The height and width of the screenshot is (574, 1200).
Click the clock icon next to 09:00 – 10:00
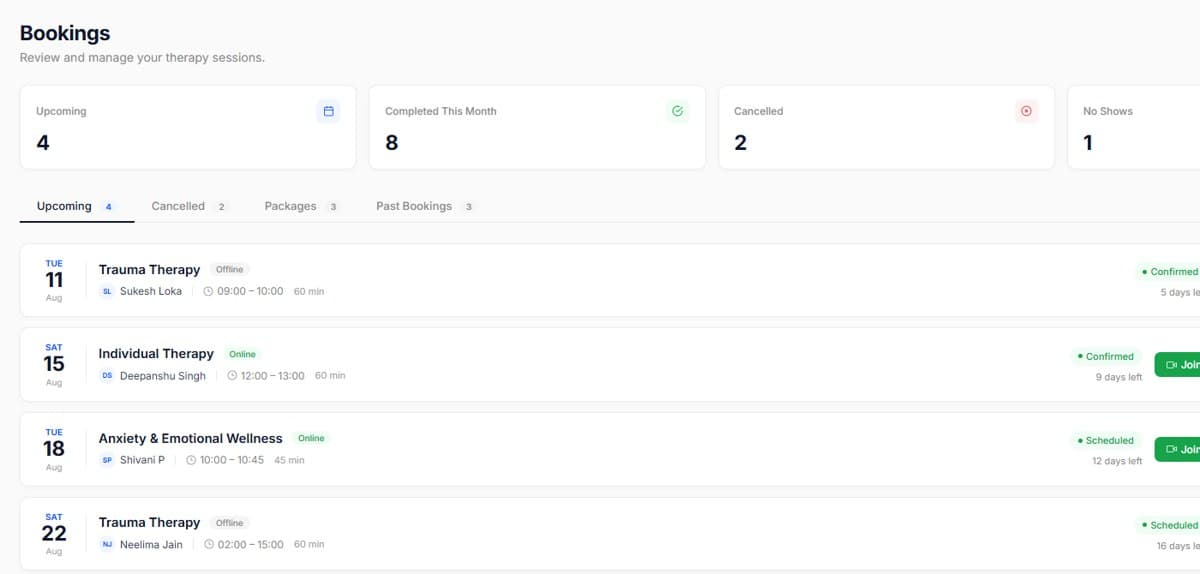pyautogui.click(x=208, y=291)
